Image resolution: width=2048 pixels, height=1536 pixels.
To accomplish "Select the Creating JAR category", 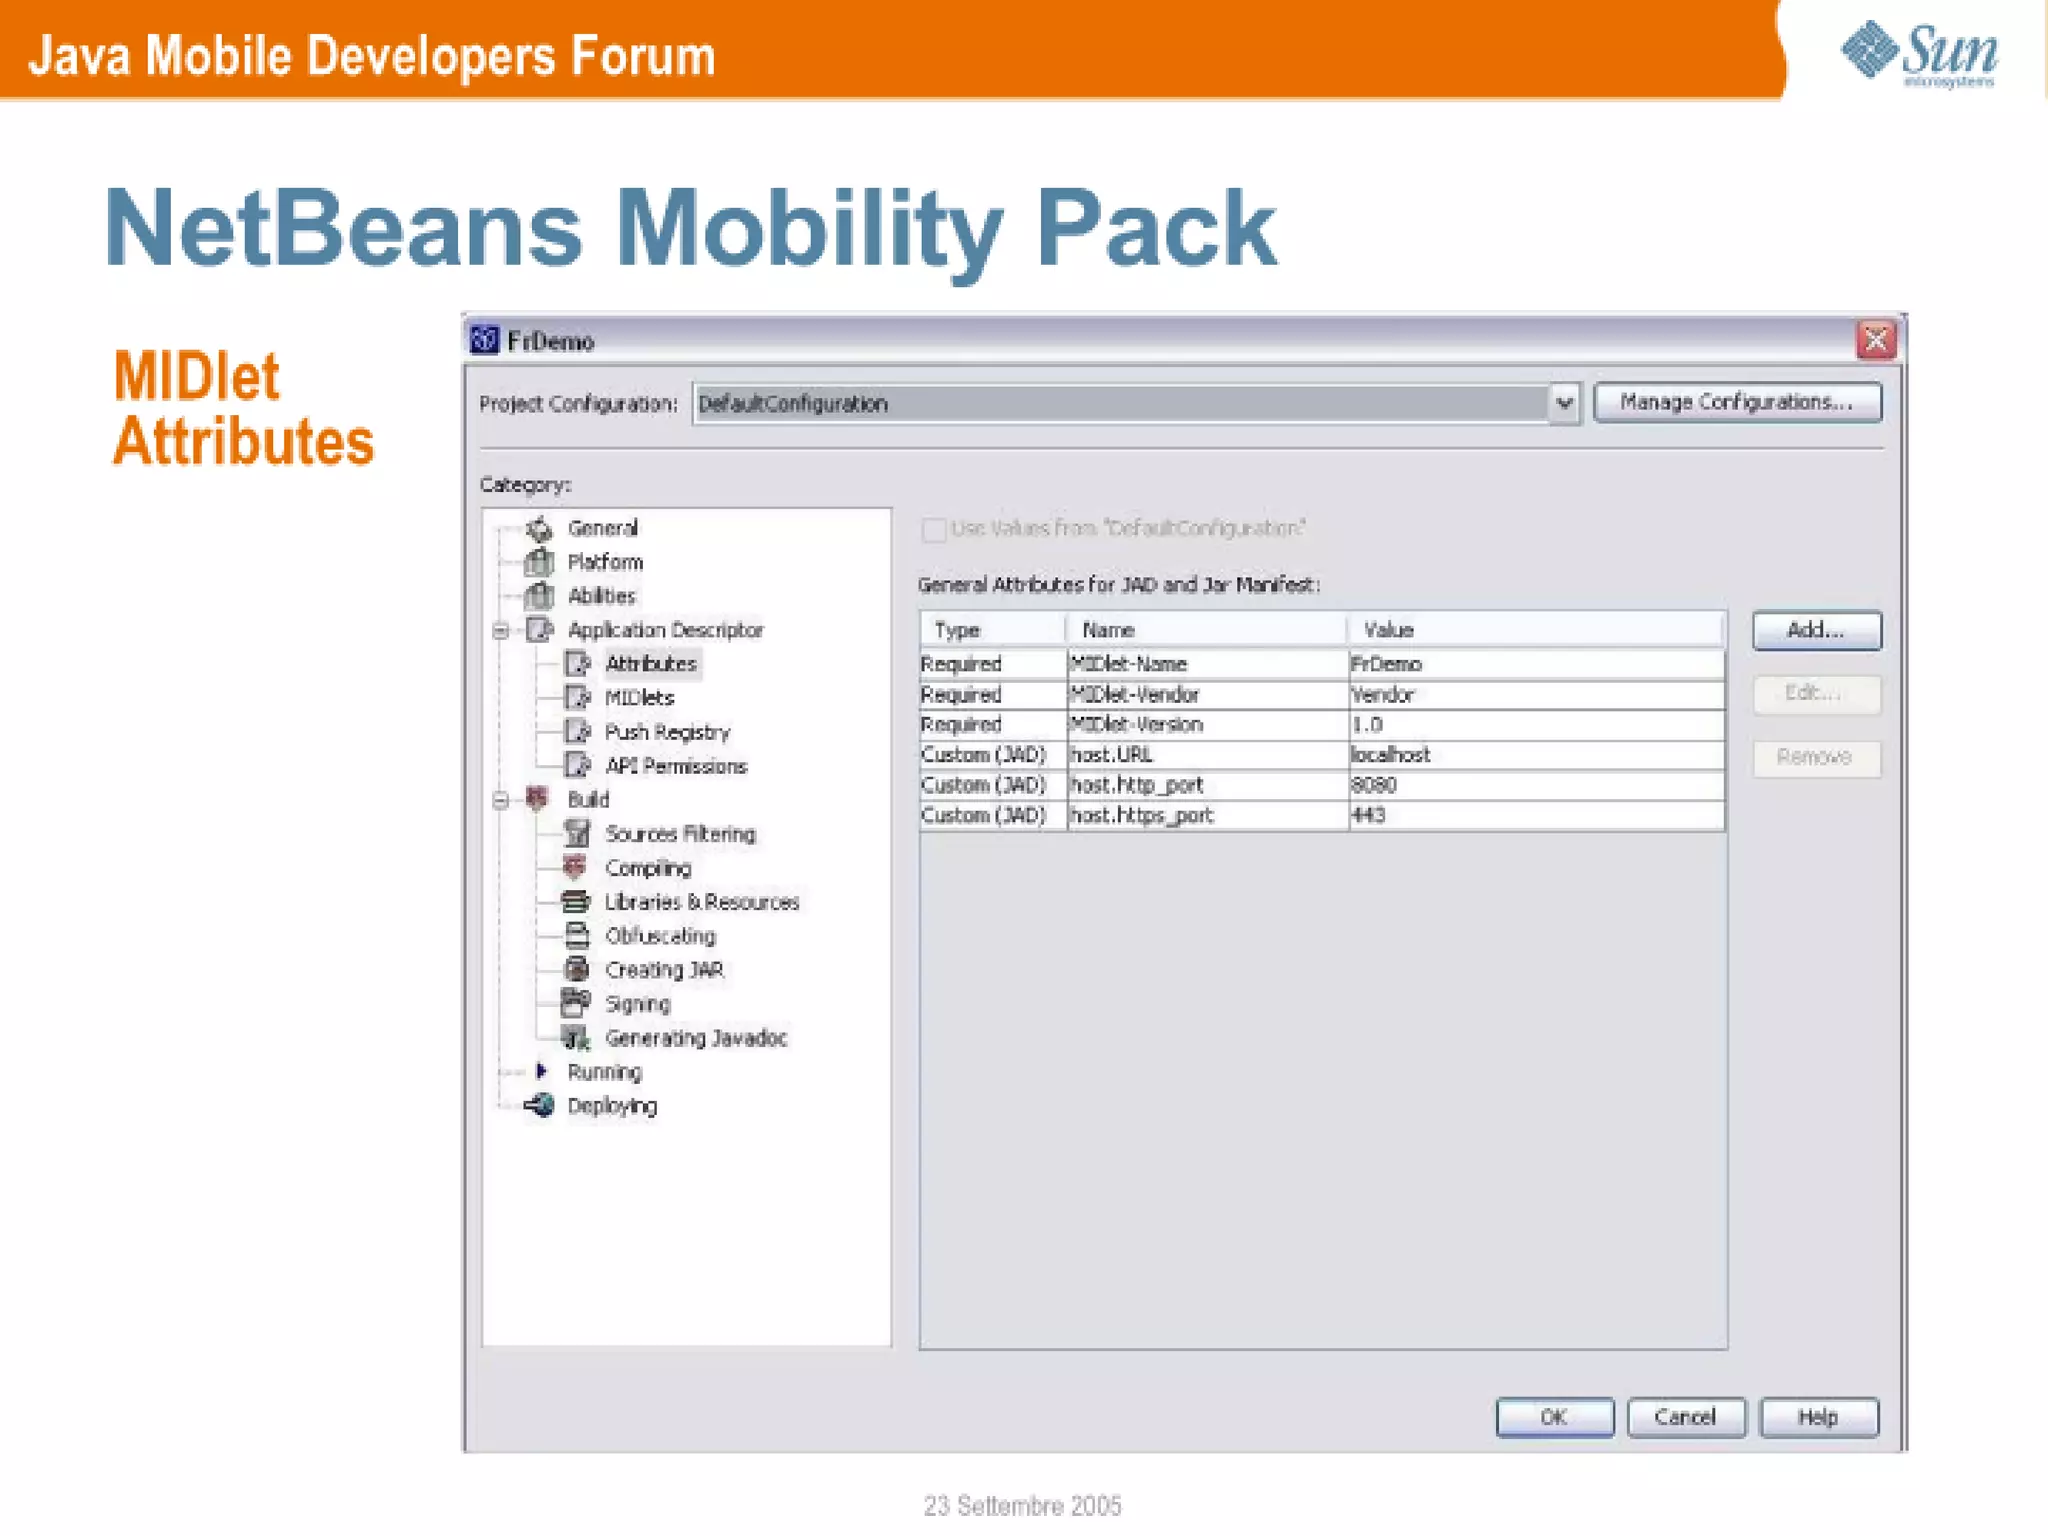I will coord(664,970).
